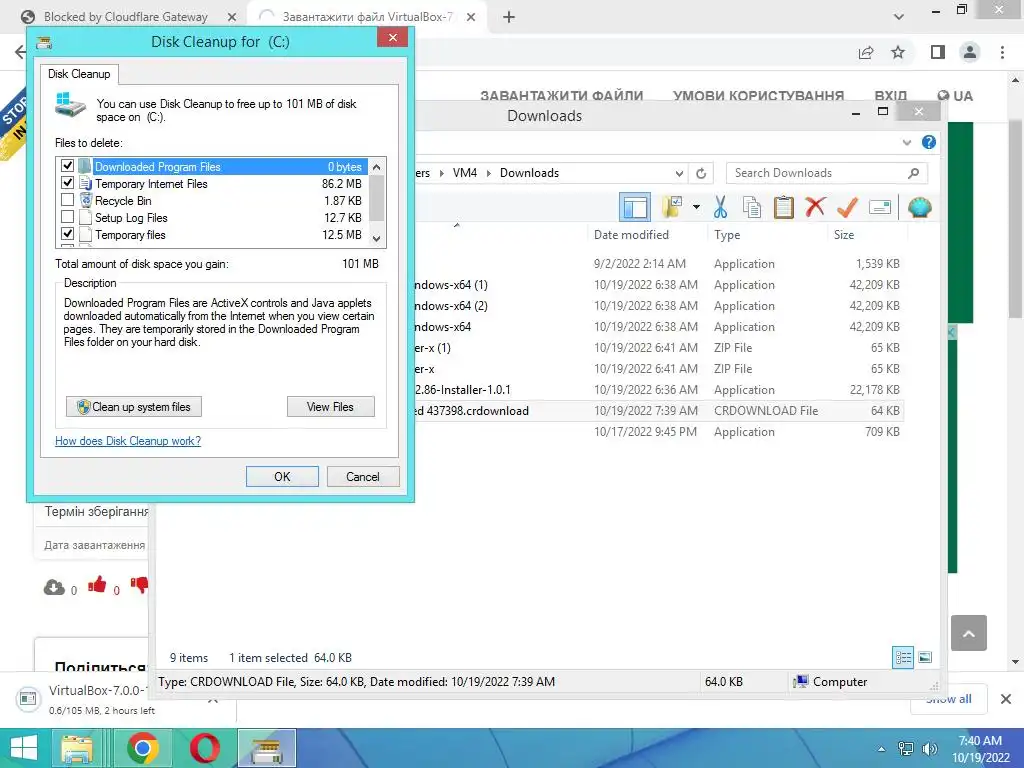Click the Copy icon in Downloads toolbar
The height and width of the screenshot is (768, 1024).
click(752, 208)
